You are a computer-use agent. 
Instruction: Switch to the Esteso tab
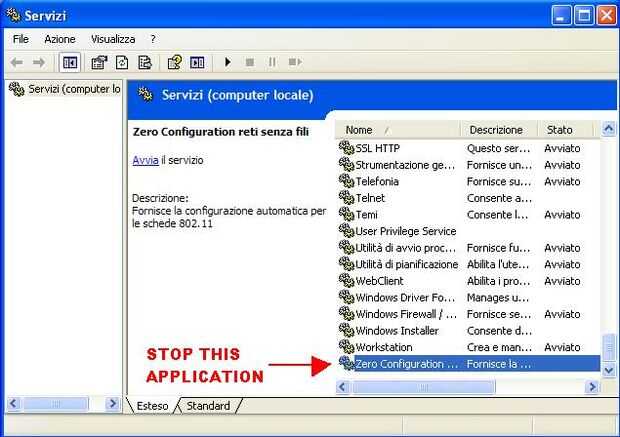coord(152,406)
